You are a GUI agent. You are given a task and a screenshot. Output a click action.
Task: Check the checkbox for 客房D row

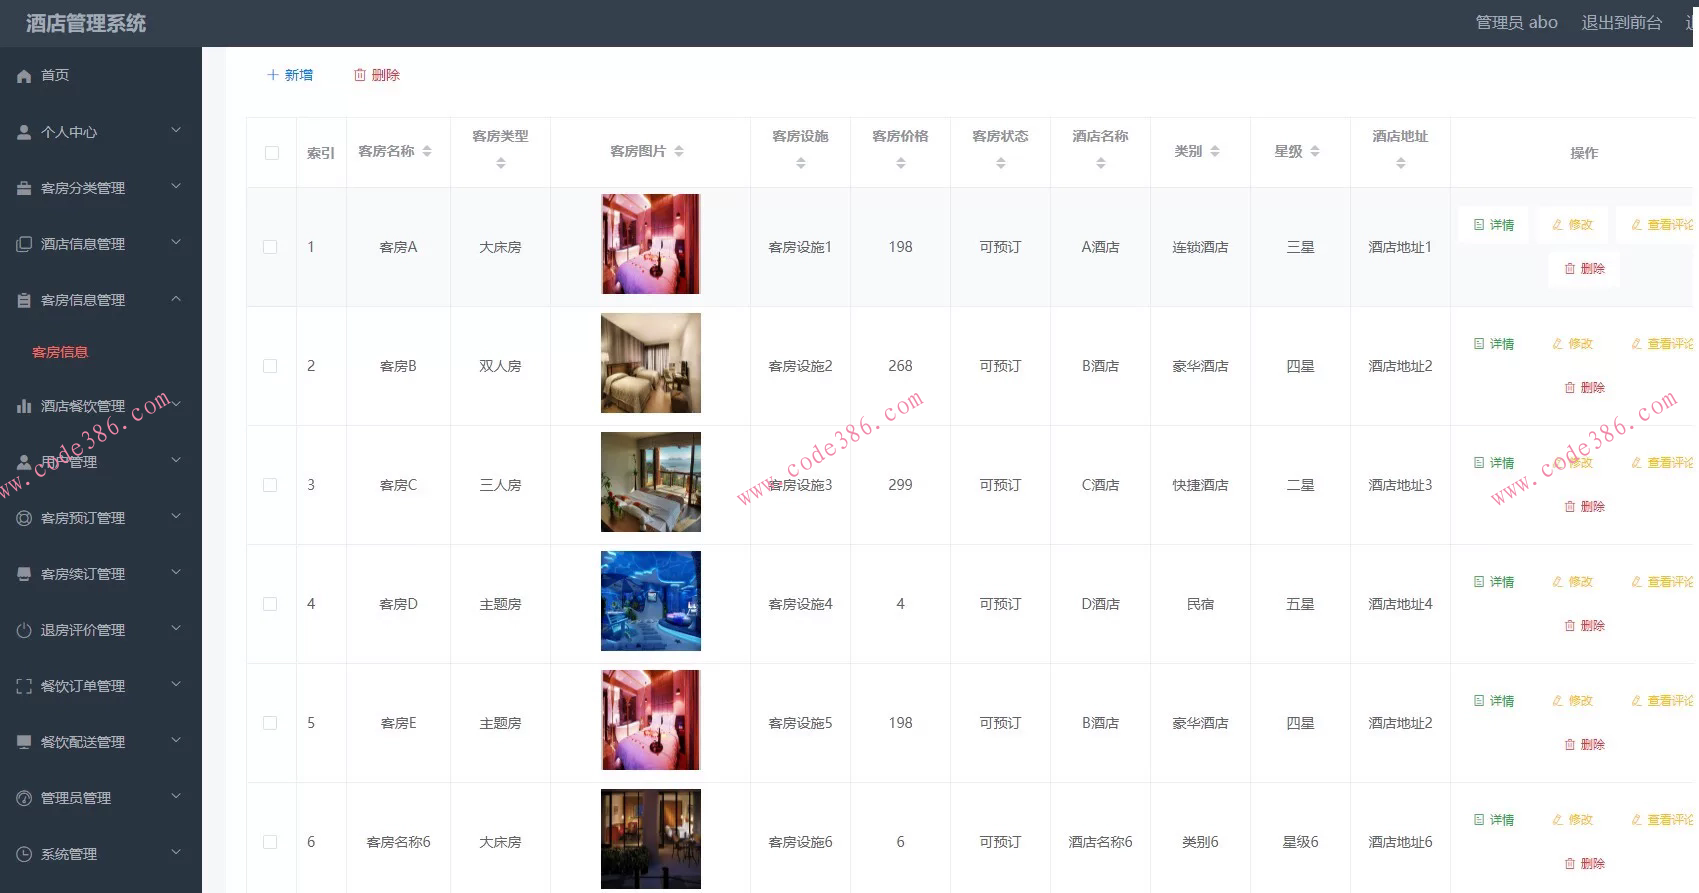click(x=270, y=604)
